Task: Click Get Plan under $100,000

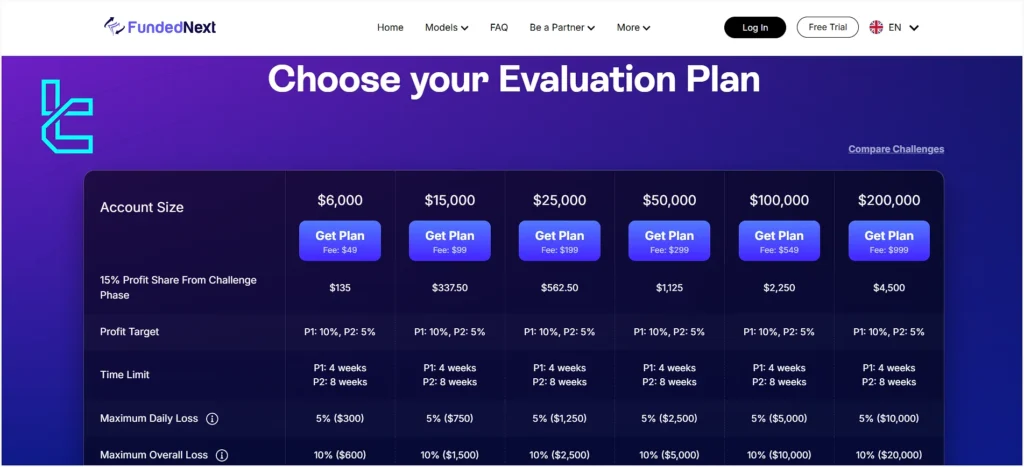Action: coord(779,241)
